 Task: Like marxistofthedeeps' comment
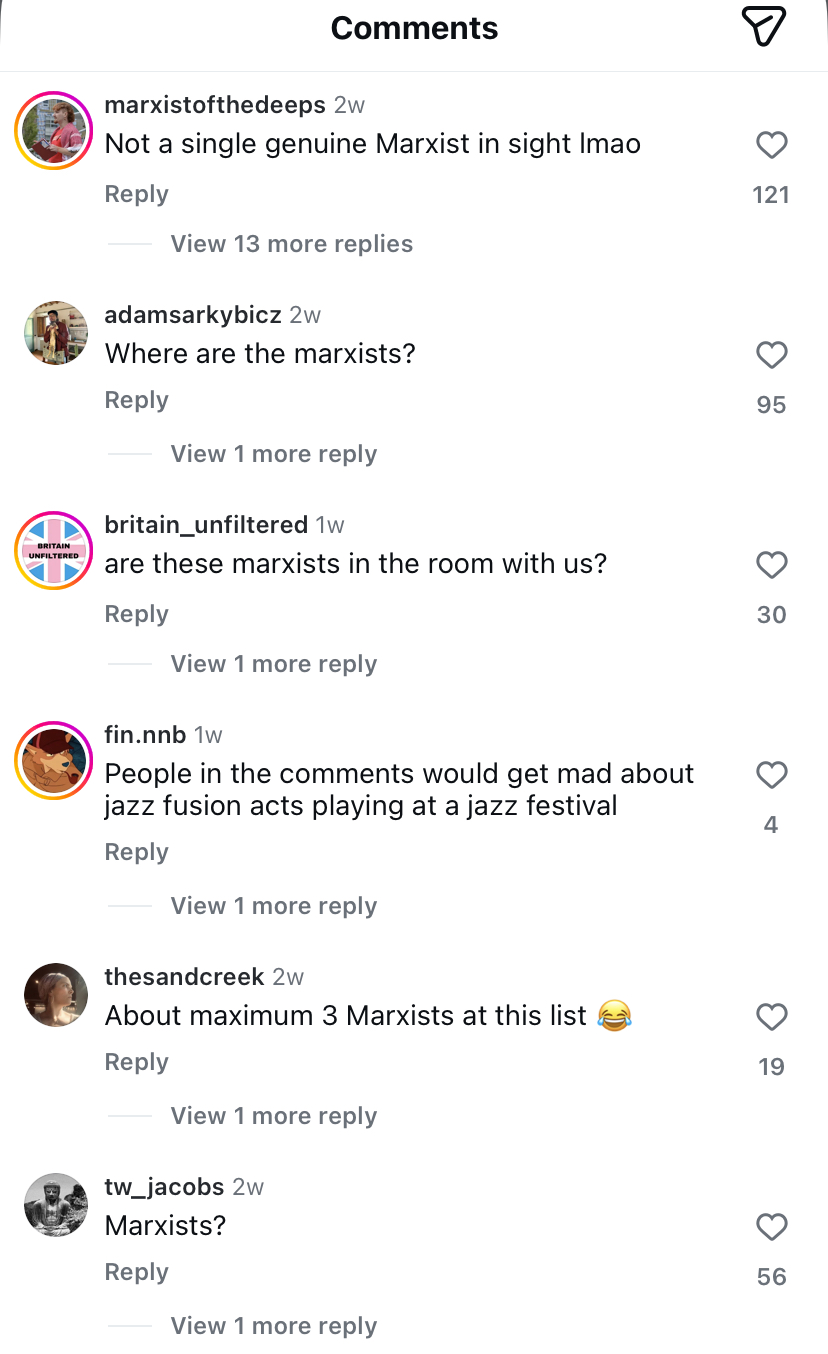pos(771,146)
